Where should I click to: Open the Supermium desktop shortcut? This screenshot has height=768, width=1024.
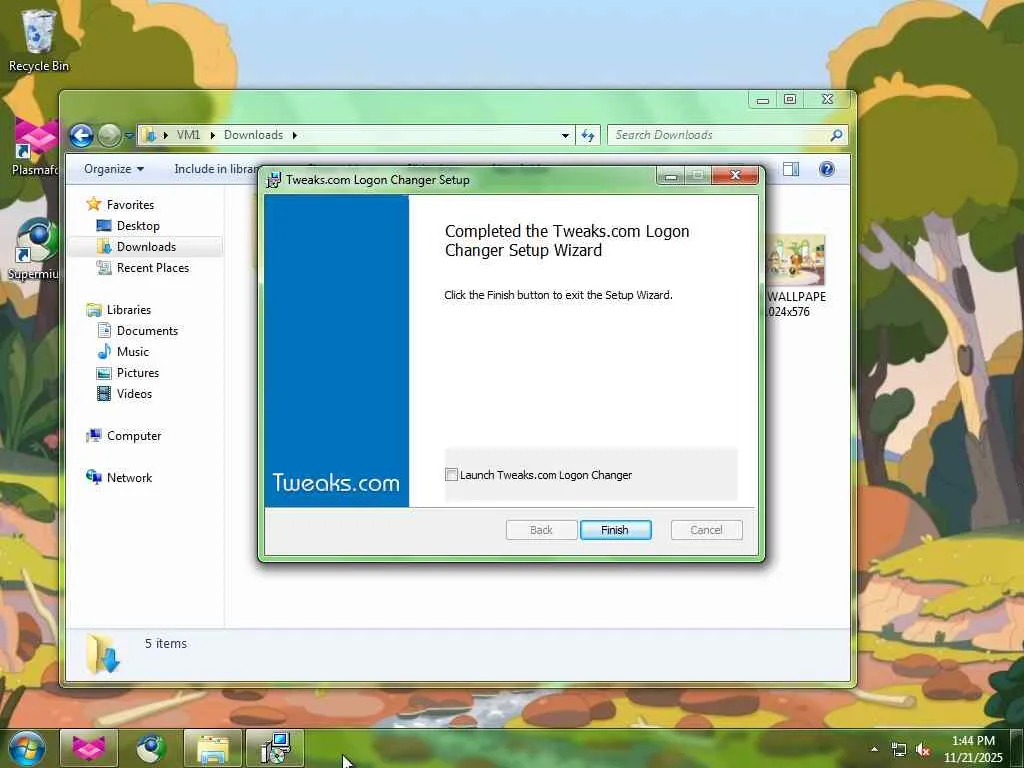35,249
